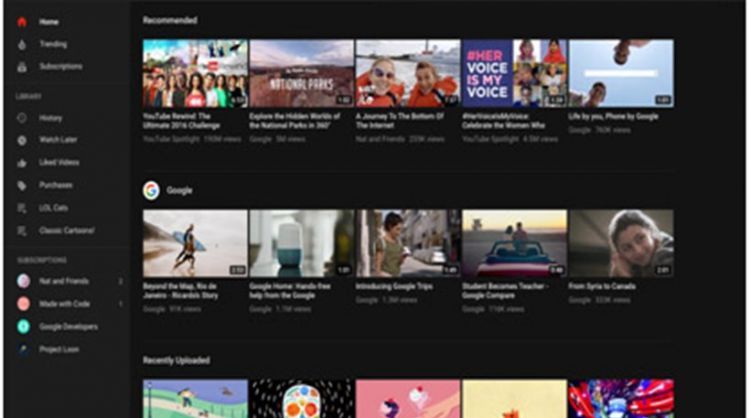The height and width of the screenshot is (418, 750).
Task: Click the Subscriptions icon in the sidebar
Action: (x=22, y=66)
